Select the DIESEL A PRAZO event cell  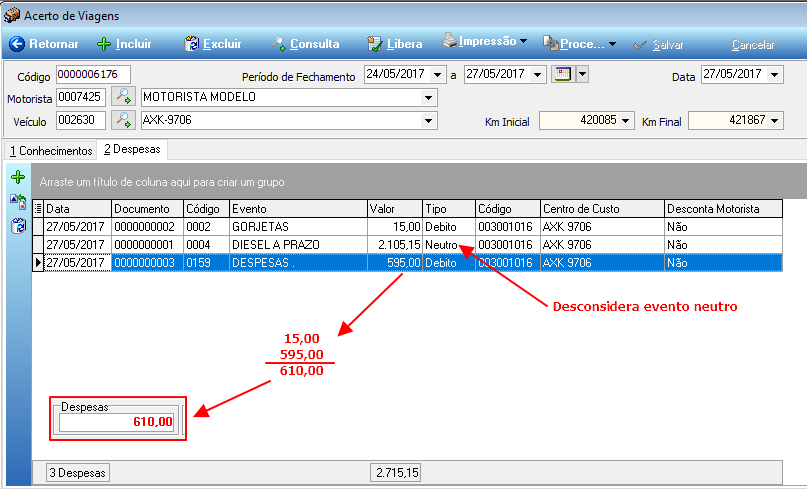pos(299,244)
